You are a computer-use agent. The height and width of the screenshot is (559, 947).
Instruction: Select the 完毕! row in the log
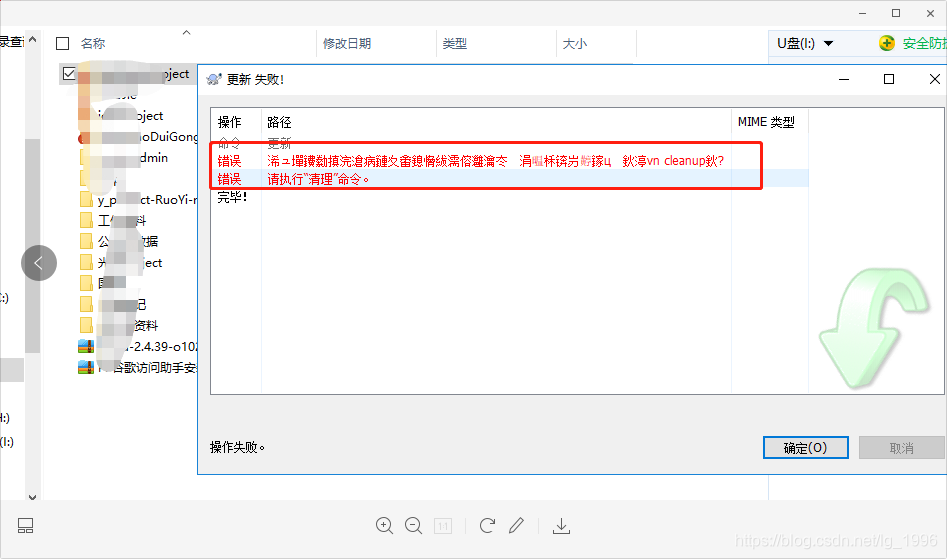[509, 197]
